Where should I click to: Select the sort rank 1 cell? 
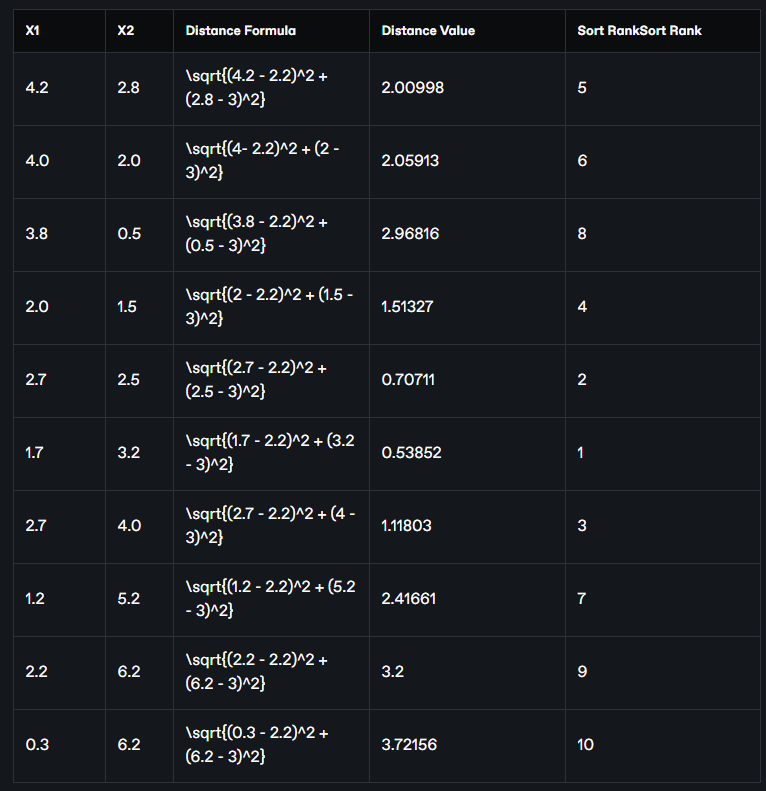581,453
